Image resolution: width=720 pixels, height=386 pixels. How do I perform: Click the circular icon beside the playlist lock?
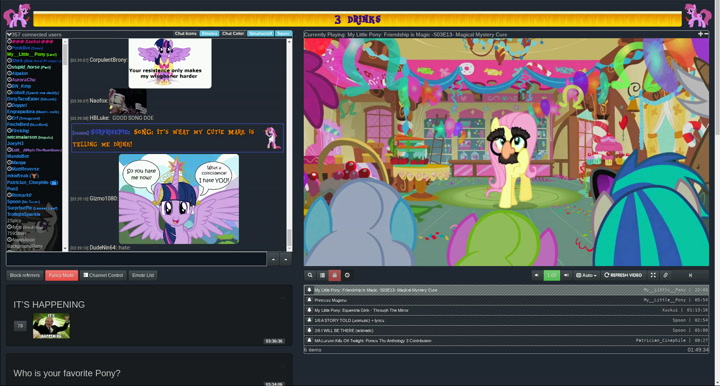click(347, 275)
